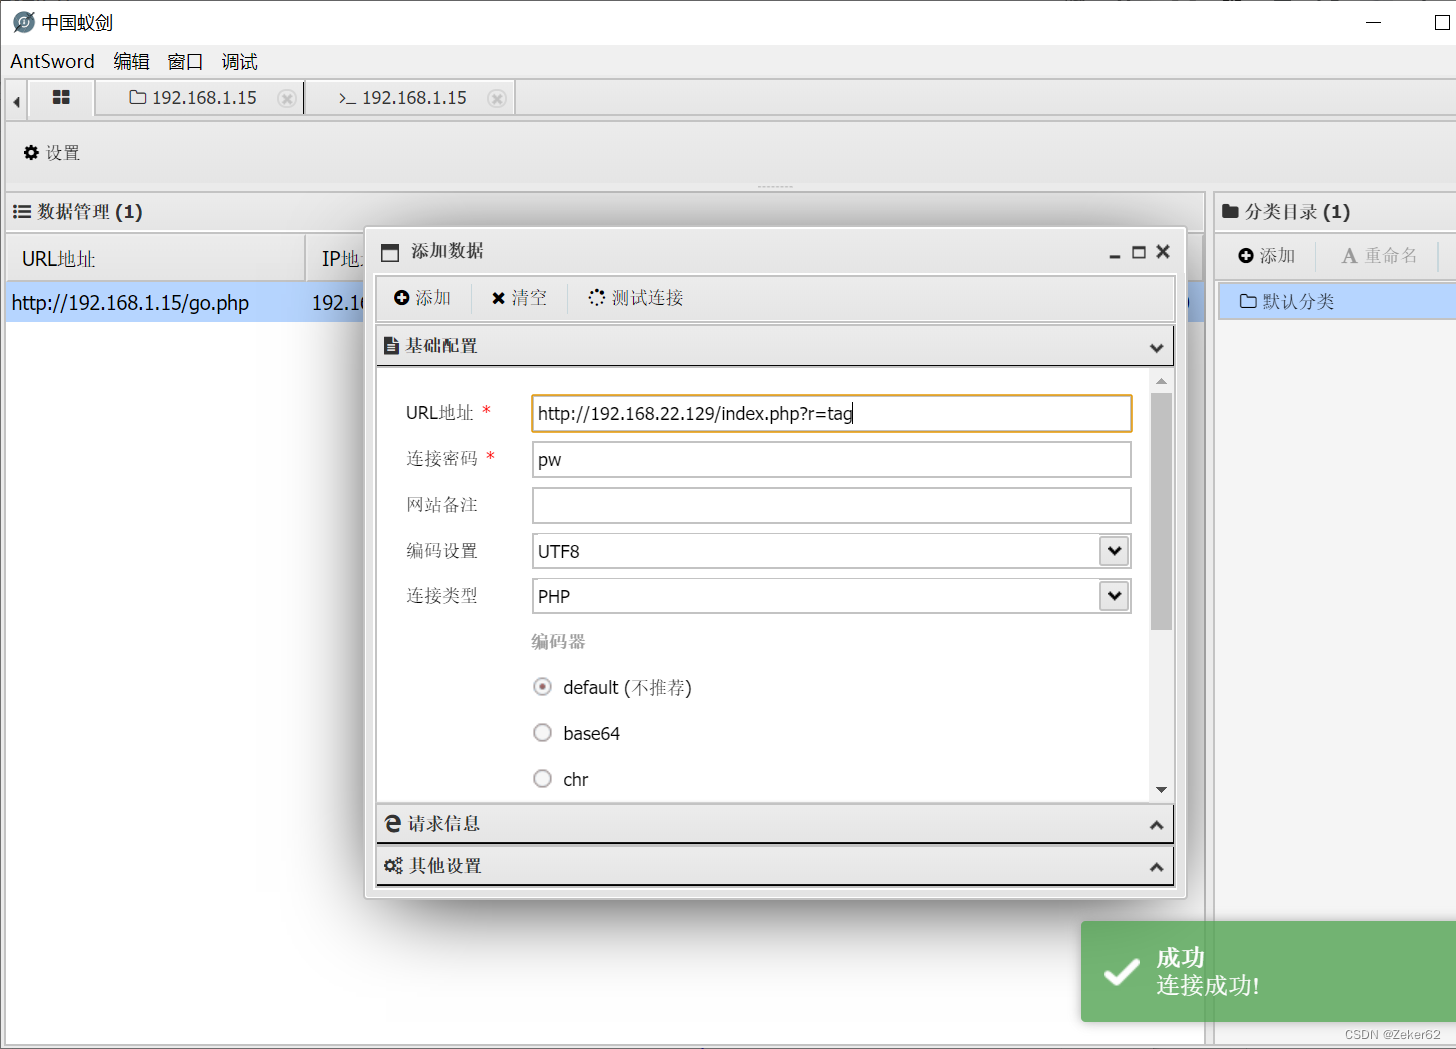Open the 调试 menu
The height and width of the screenshot is (1049, 1456).
coord(239,62)
